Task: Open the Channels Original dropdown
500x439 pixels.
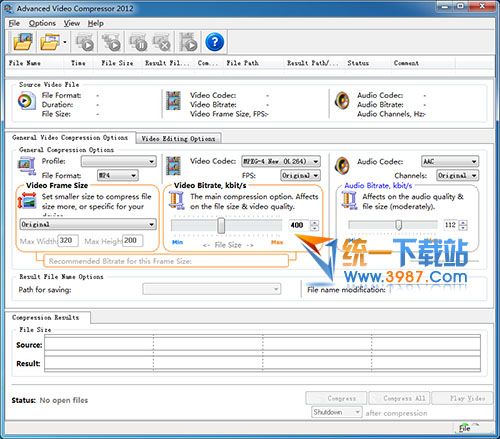Action: (457, 175)
